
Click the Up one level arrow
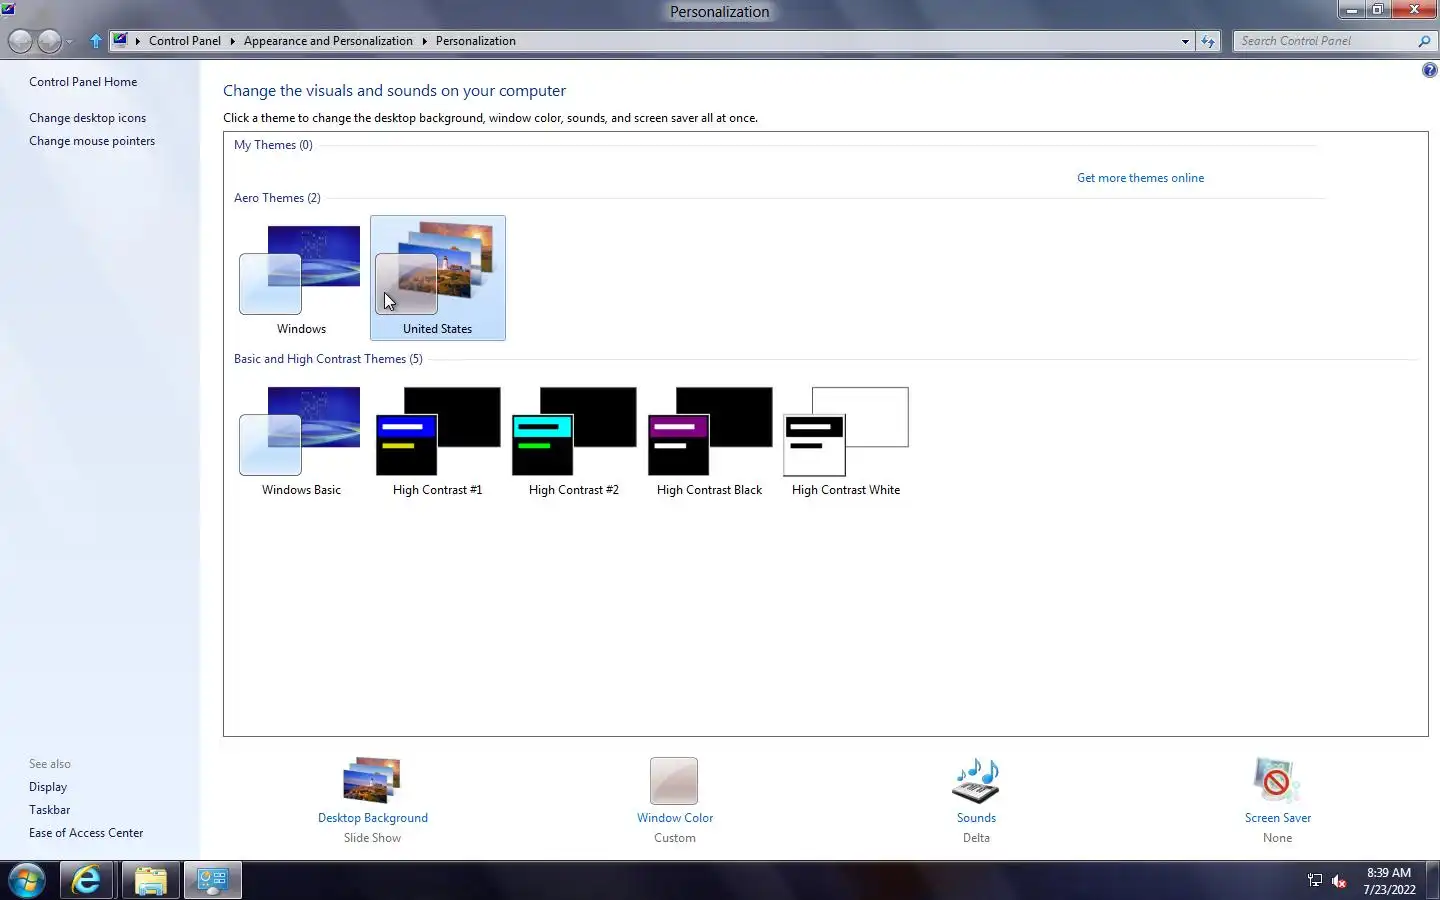[x=96, y=41]
